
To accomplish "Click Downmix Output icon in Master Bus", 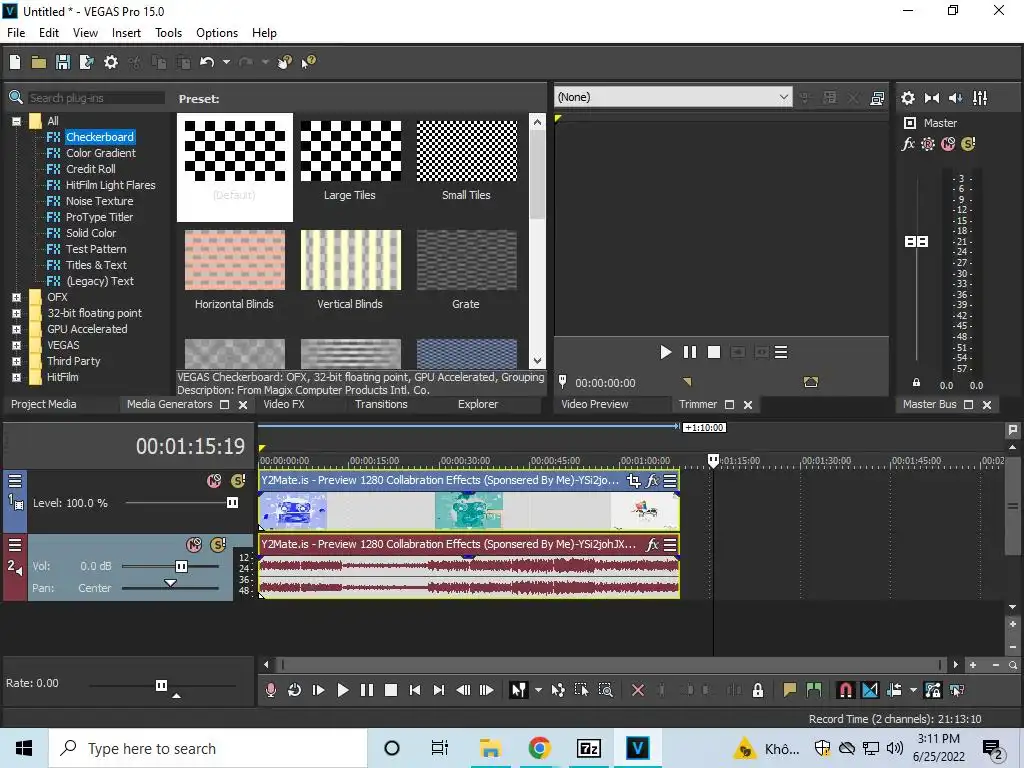I will pos(932,98).
